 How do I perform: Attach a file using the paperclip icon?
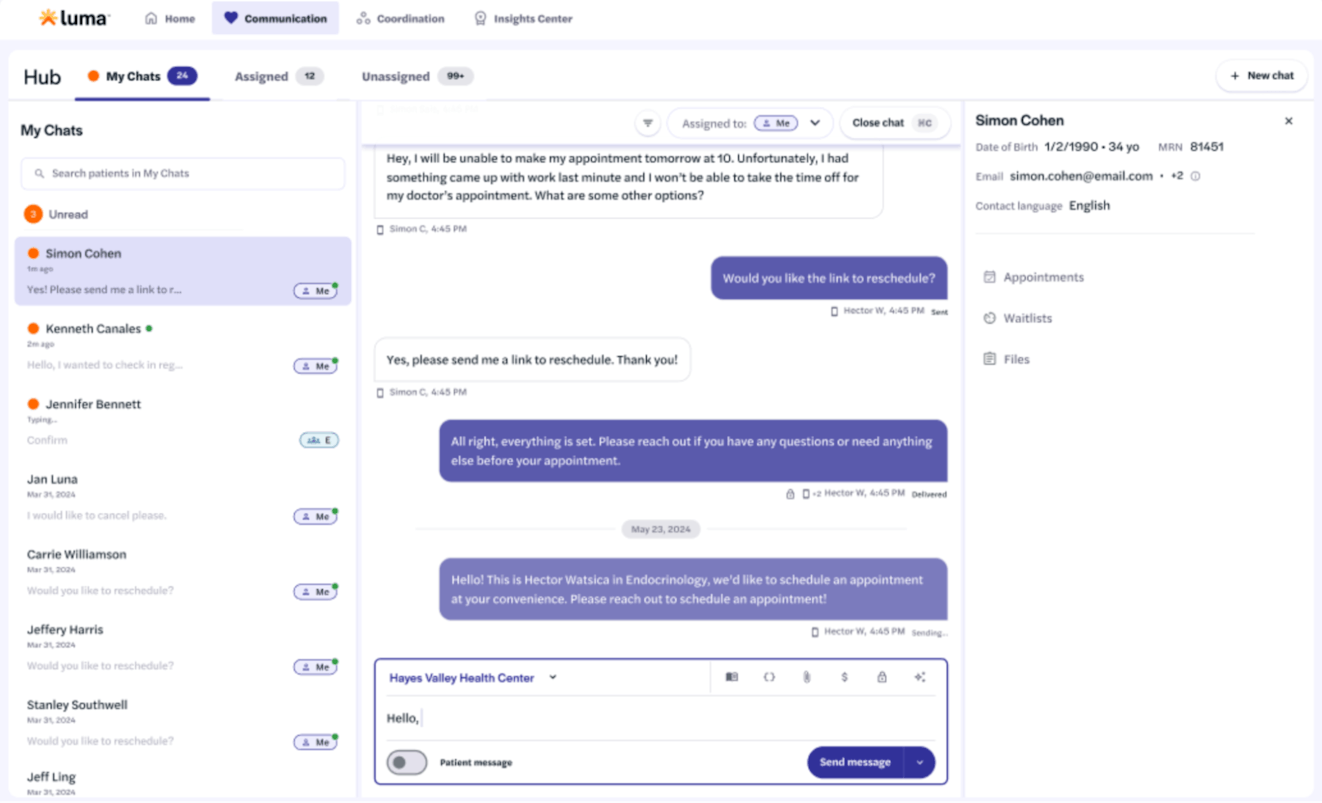(x=806, y=677)
